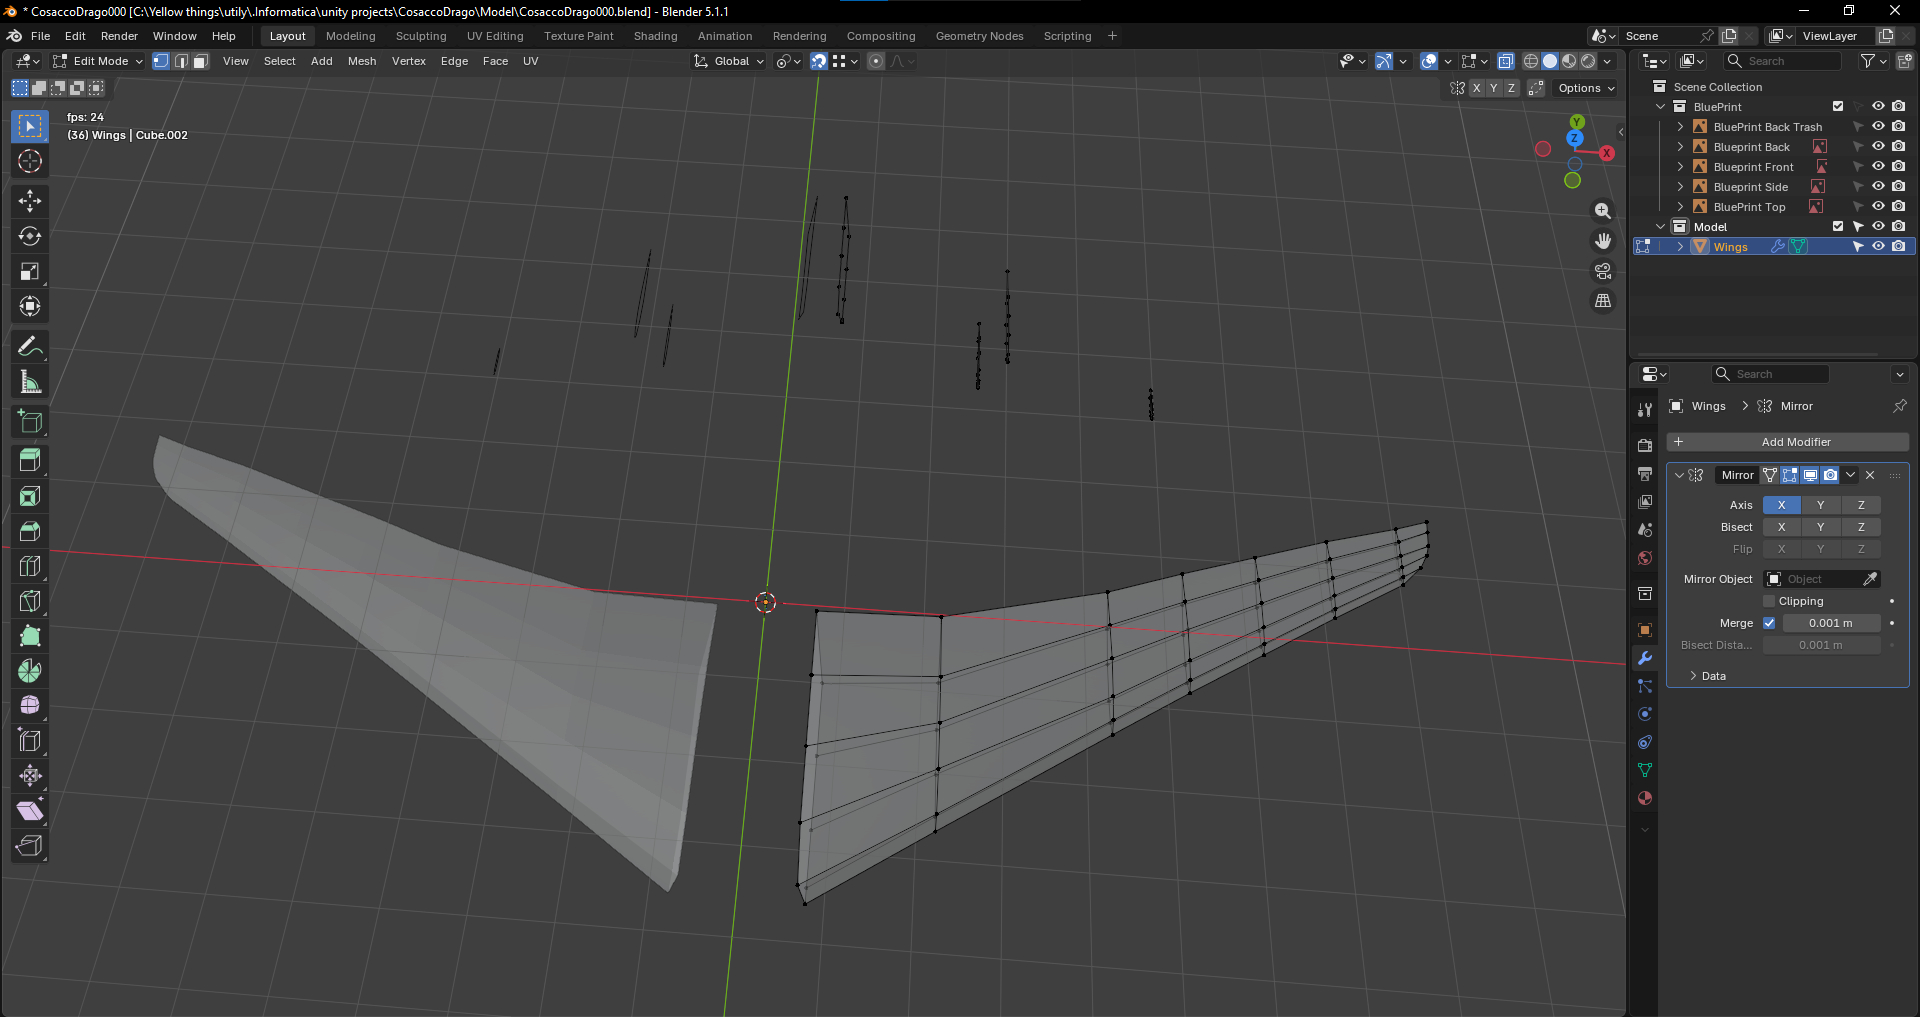This screenshot has height=1017, width=1920.
Task: Open Global transform orientation dropdown
Action: [x=729, y=61]
